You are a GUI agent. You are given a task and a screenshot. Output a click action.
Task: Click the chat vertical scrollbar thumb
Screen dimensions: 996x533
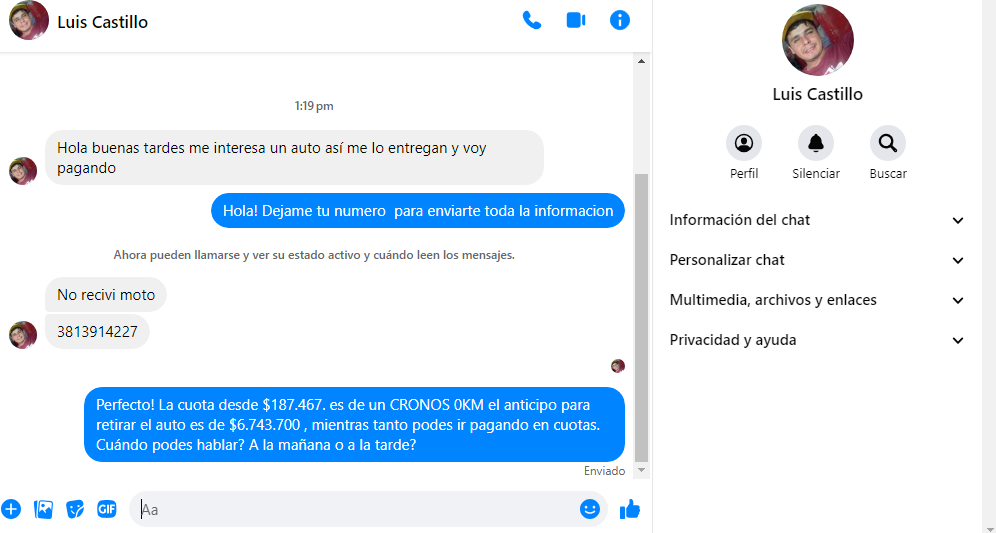(x=642, y=318)
